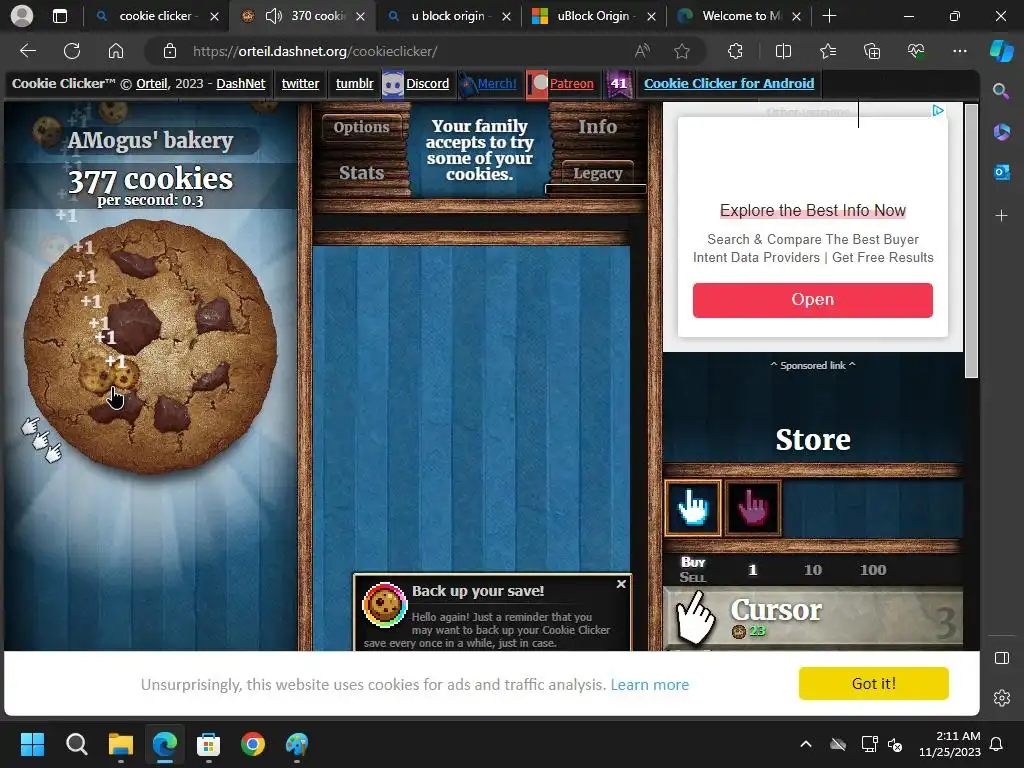Go to the browser home page
The image size is (1024, 768).
116,51
